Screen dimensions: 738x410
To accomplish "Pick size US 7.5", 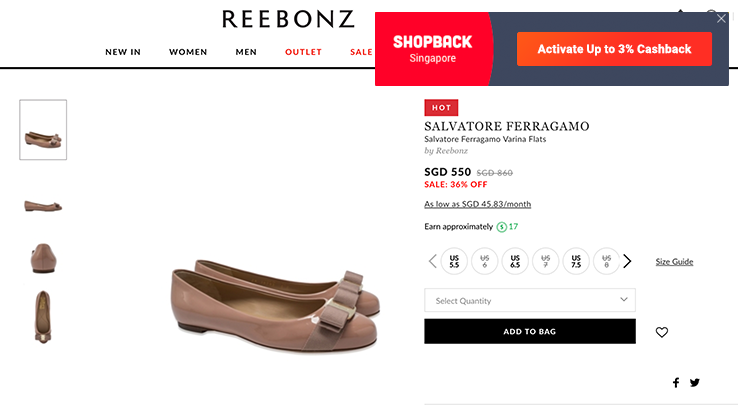I will point(576,261).
